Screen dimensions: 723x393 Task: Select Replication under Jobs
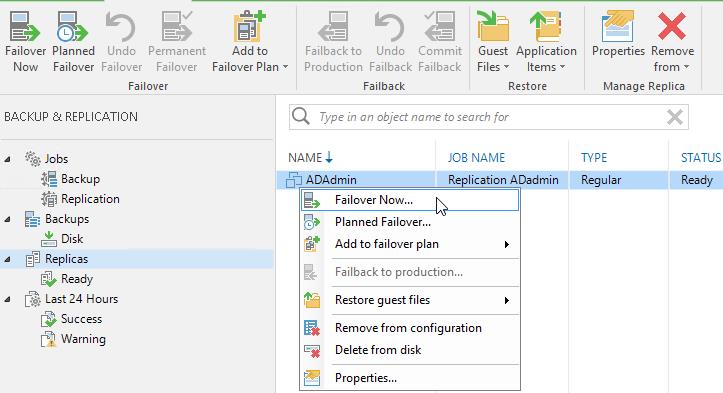coord(90,199)
